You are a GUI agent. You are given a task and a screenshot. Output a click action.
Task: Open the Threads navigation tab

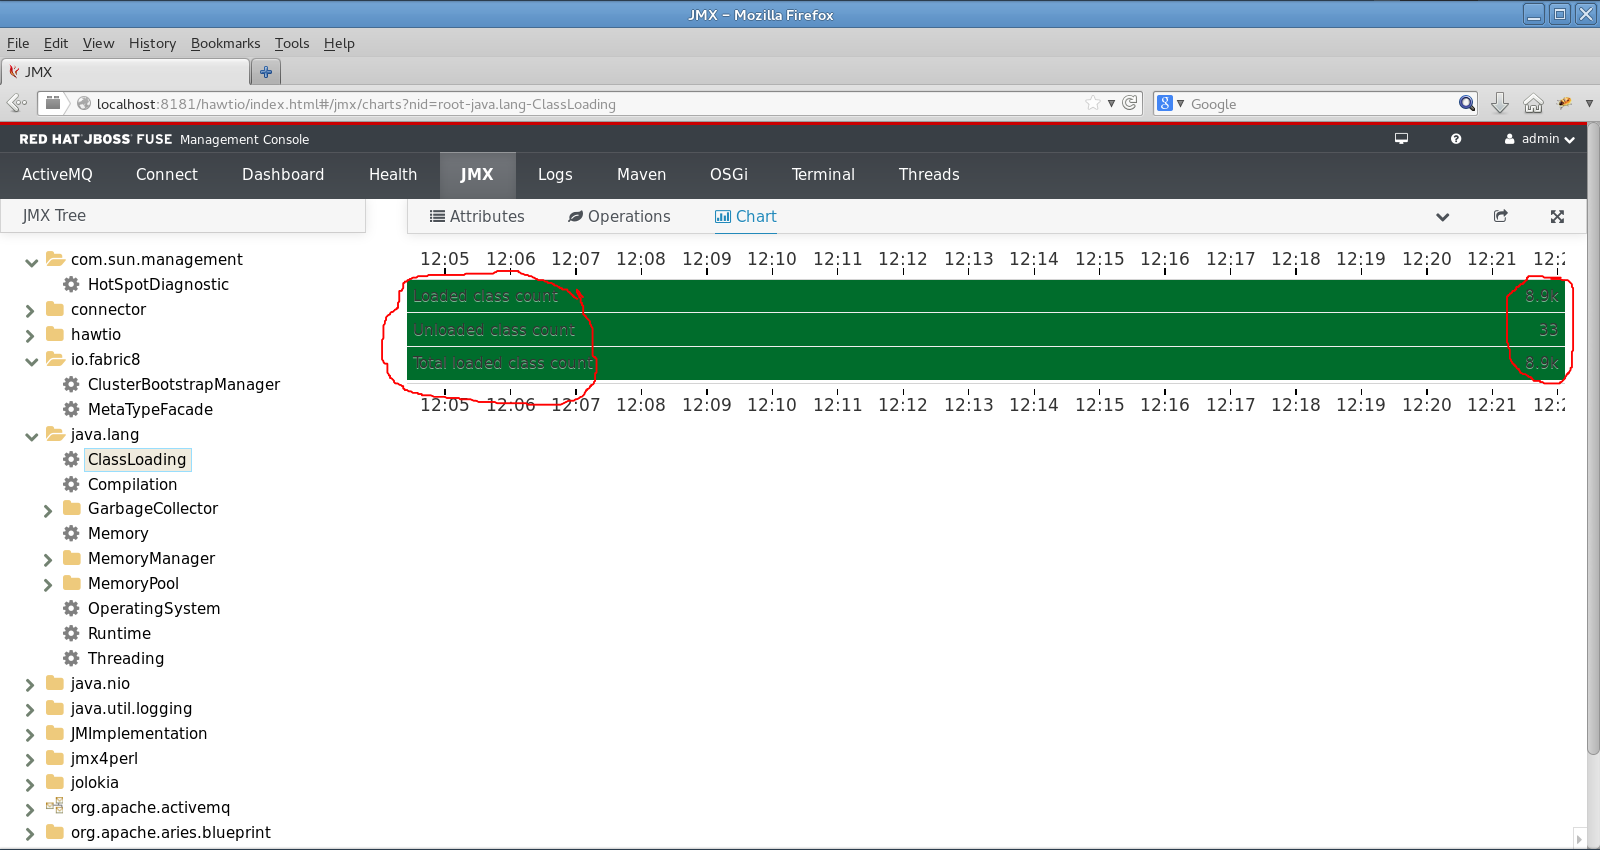pyautogui.click(x=929, y=174)
